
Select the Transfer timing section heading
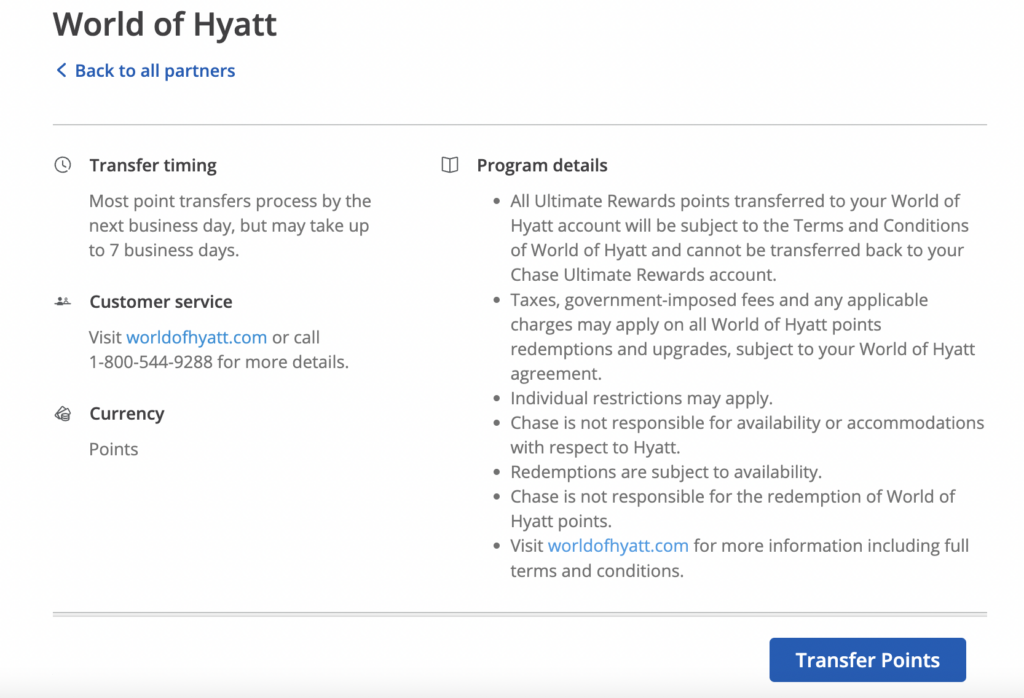pyautogui.click(x=153, y=164)
